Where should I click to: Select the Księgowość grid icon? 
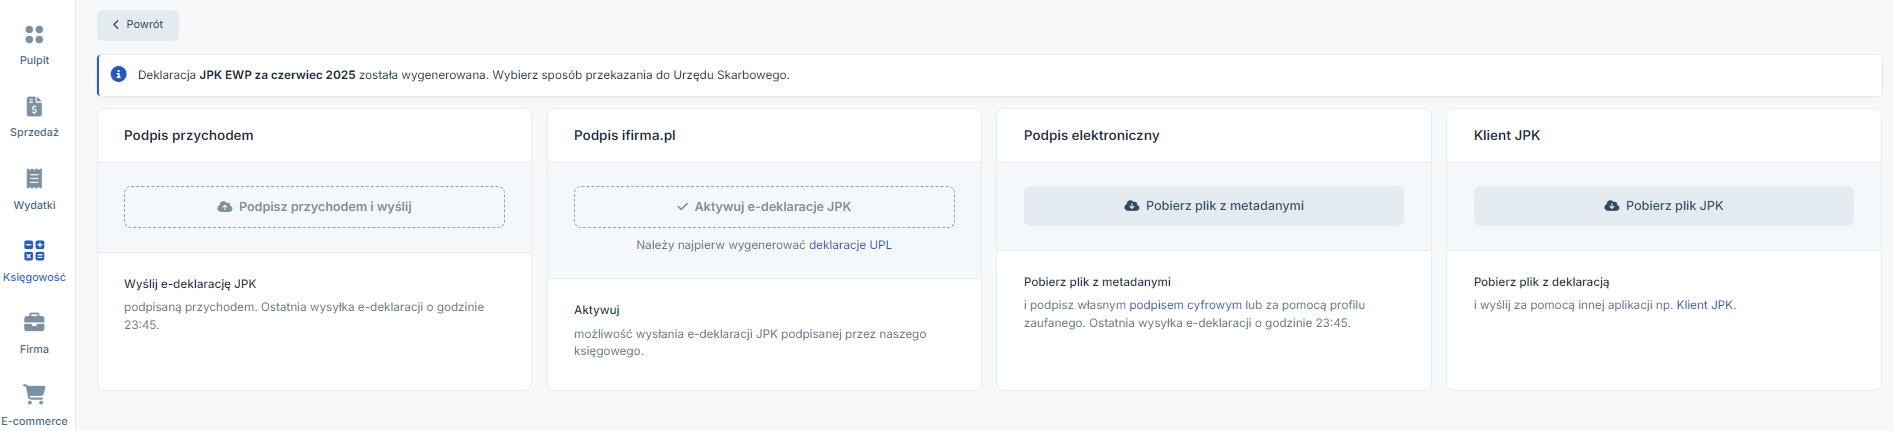coord(34,250)
